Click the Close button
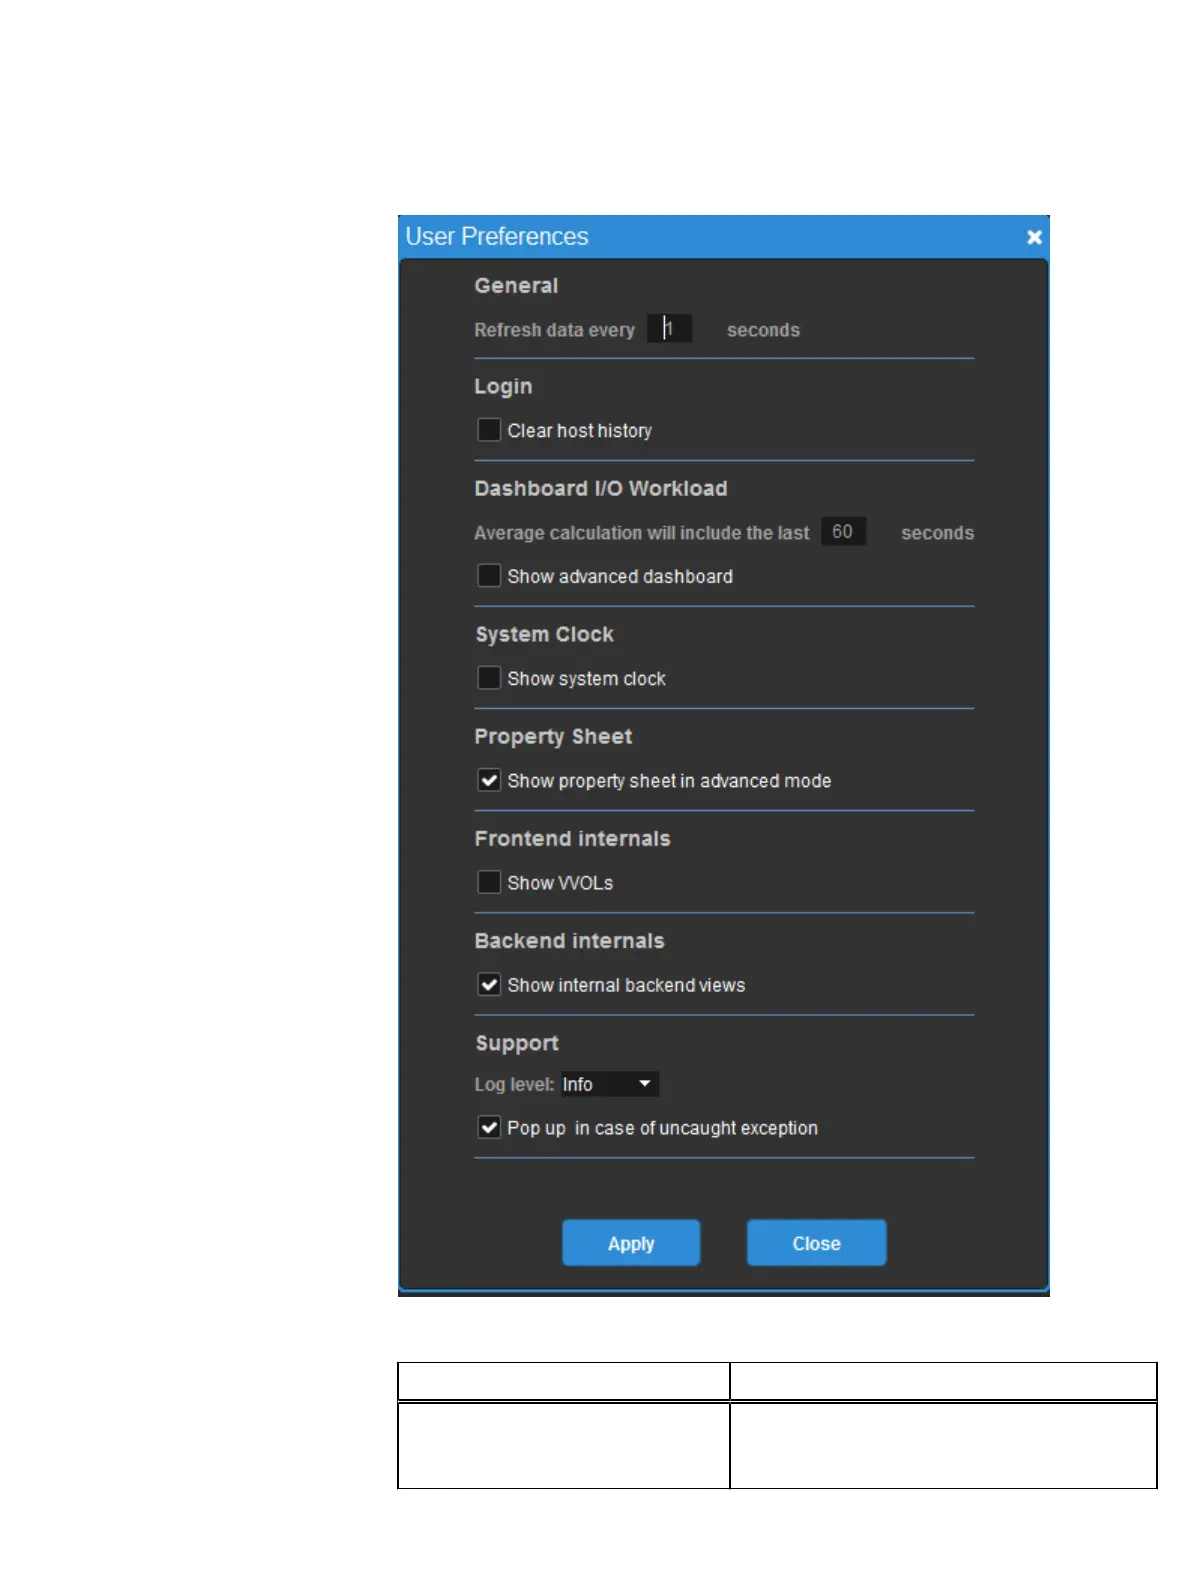Image resolution: width=1191 pixels, height=1584 pixels. 816,1243
